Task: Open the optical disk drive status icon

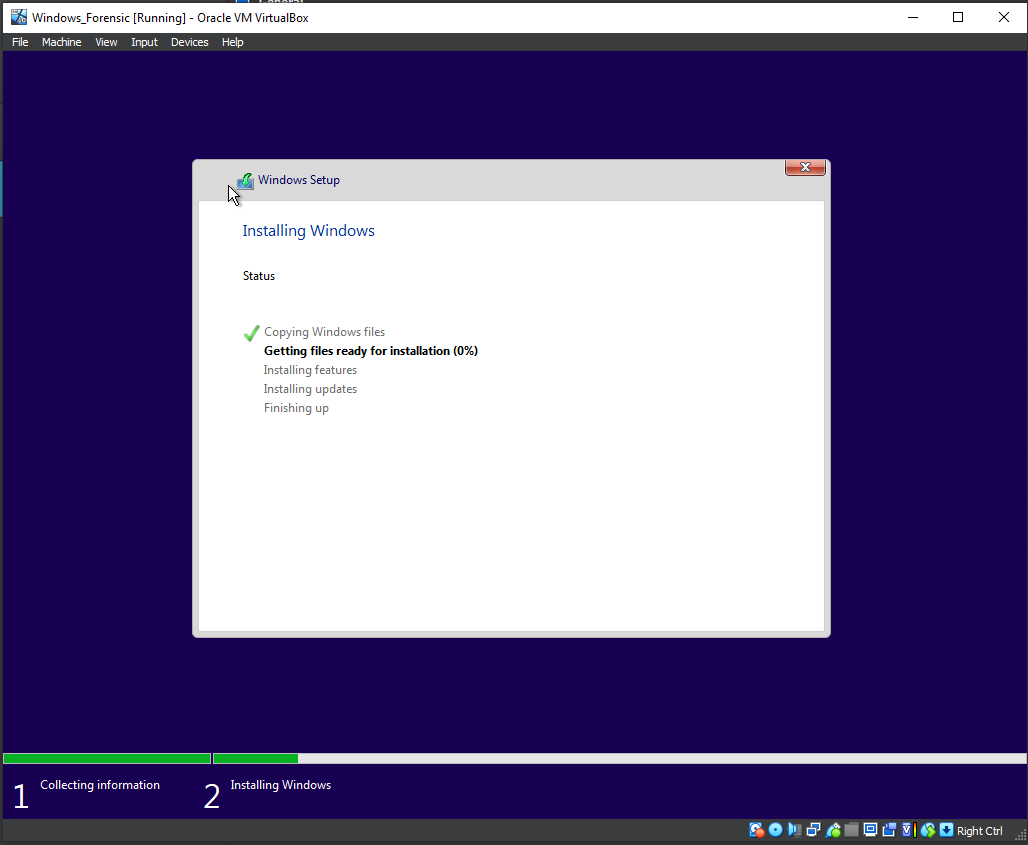Action: pos(775,830)
